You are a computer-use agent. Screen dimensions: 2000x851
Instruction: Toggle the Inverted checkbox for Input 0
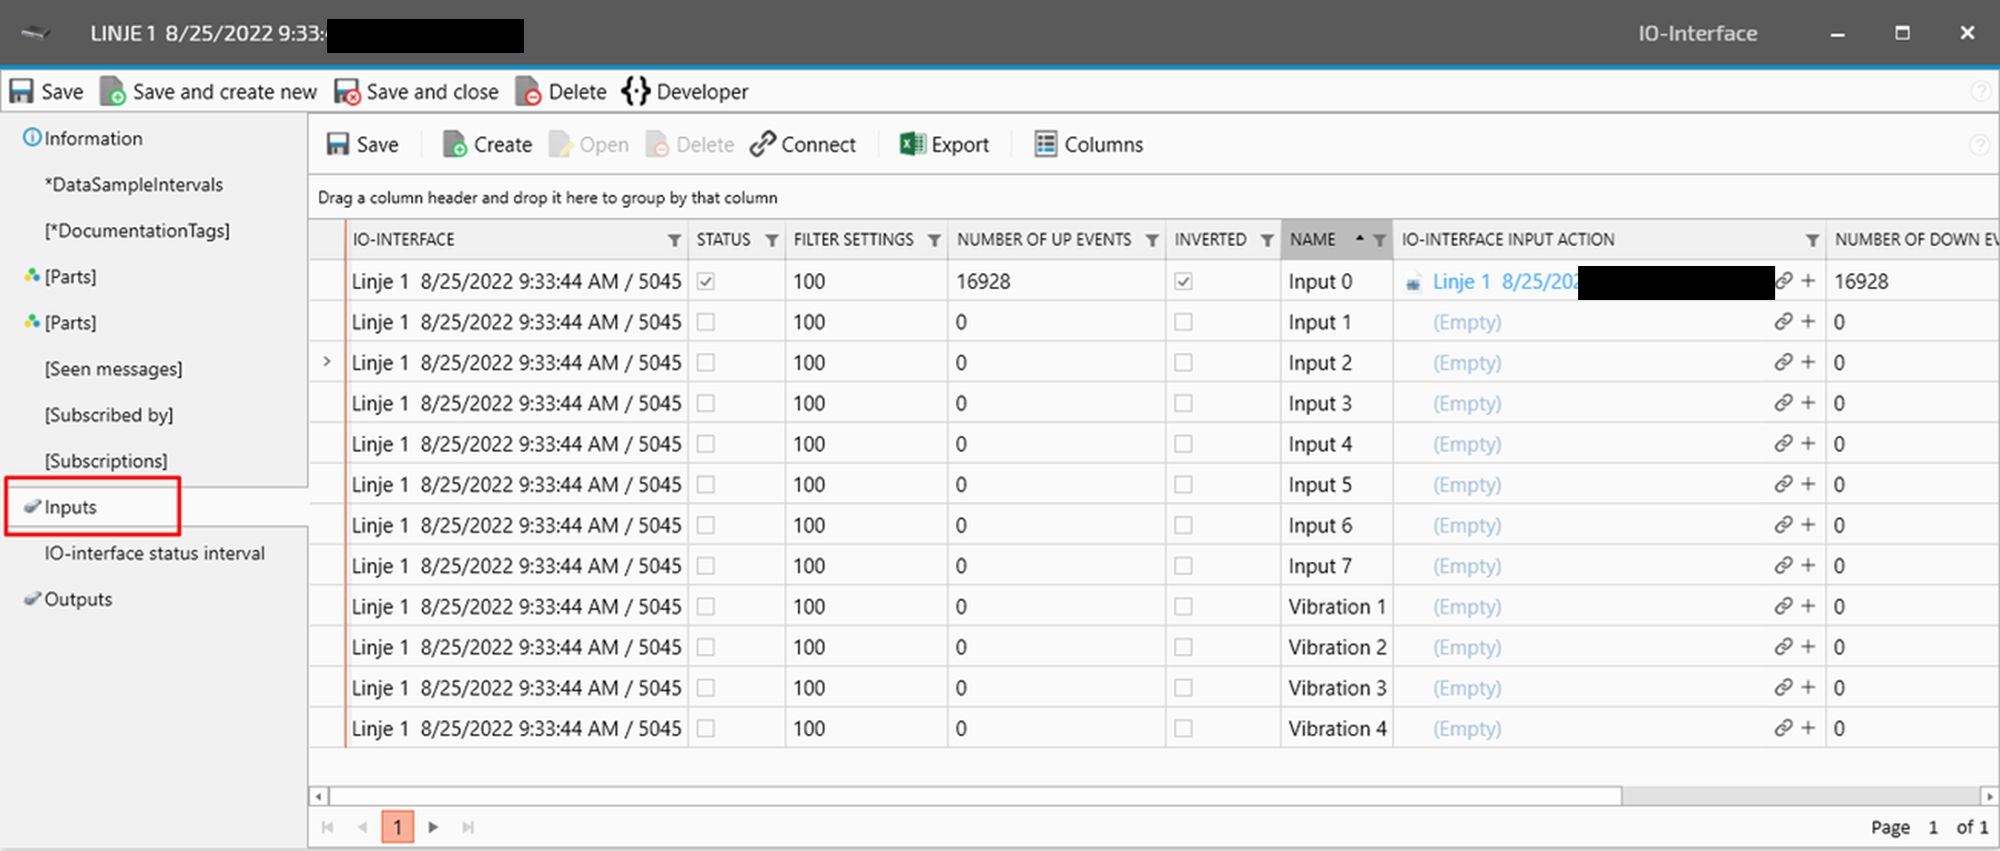pos(1183,282)
